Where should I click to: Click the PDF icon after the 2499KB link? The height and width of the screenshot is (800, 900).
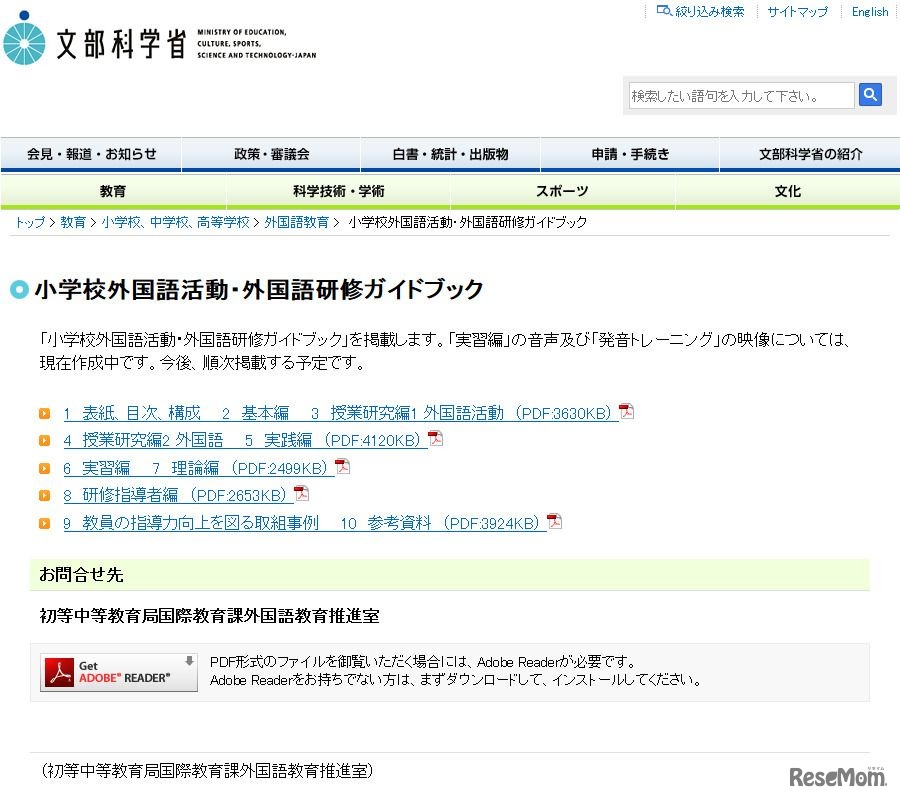click(x=343, y=466)
